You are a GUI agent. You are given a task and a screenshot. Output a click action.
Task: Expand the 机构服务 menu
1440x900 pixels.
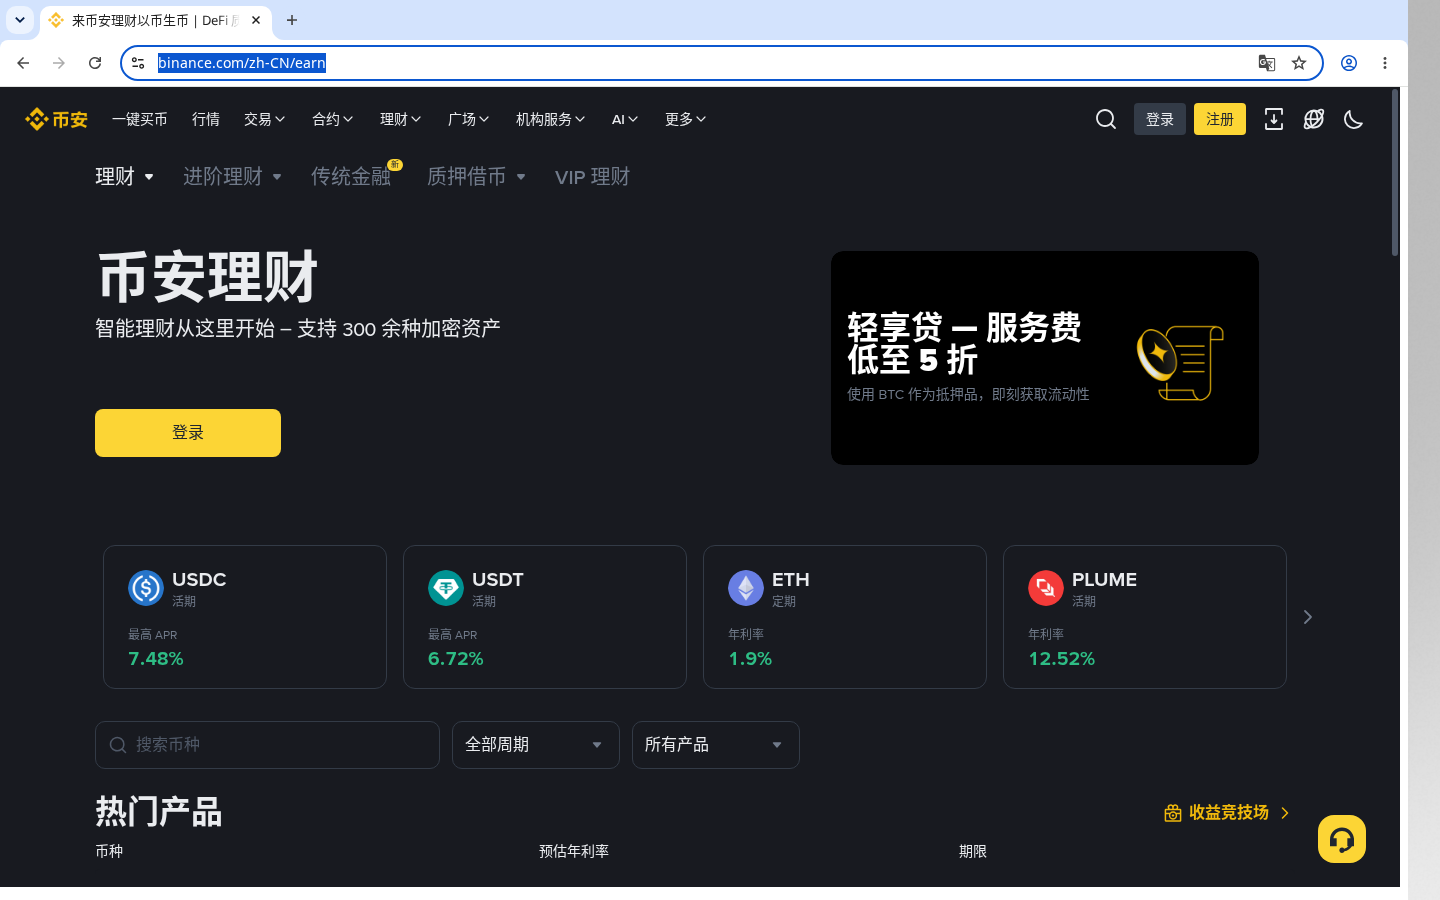tap(551, 119)
